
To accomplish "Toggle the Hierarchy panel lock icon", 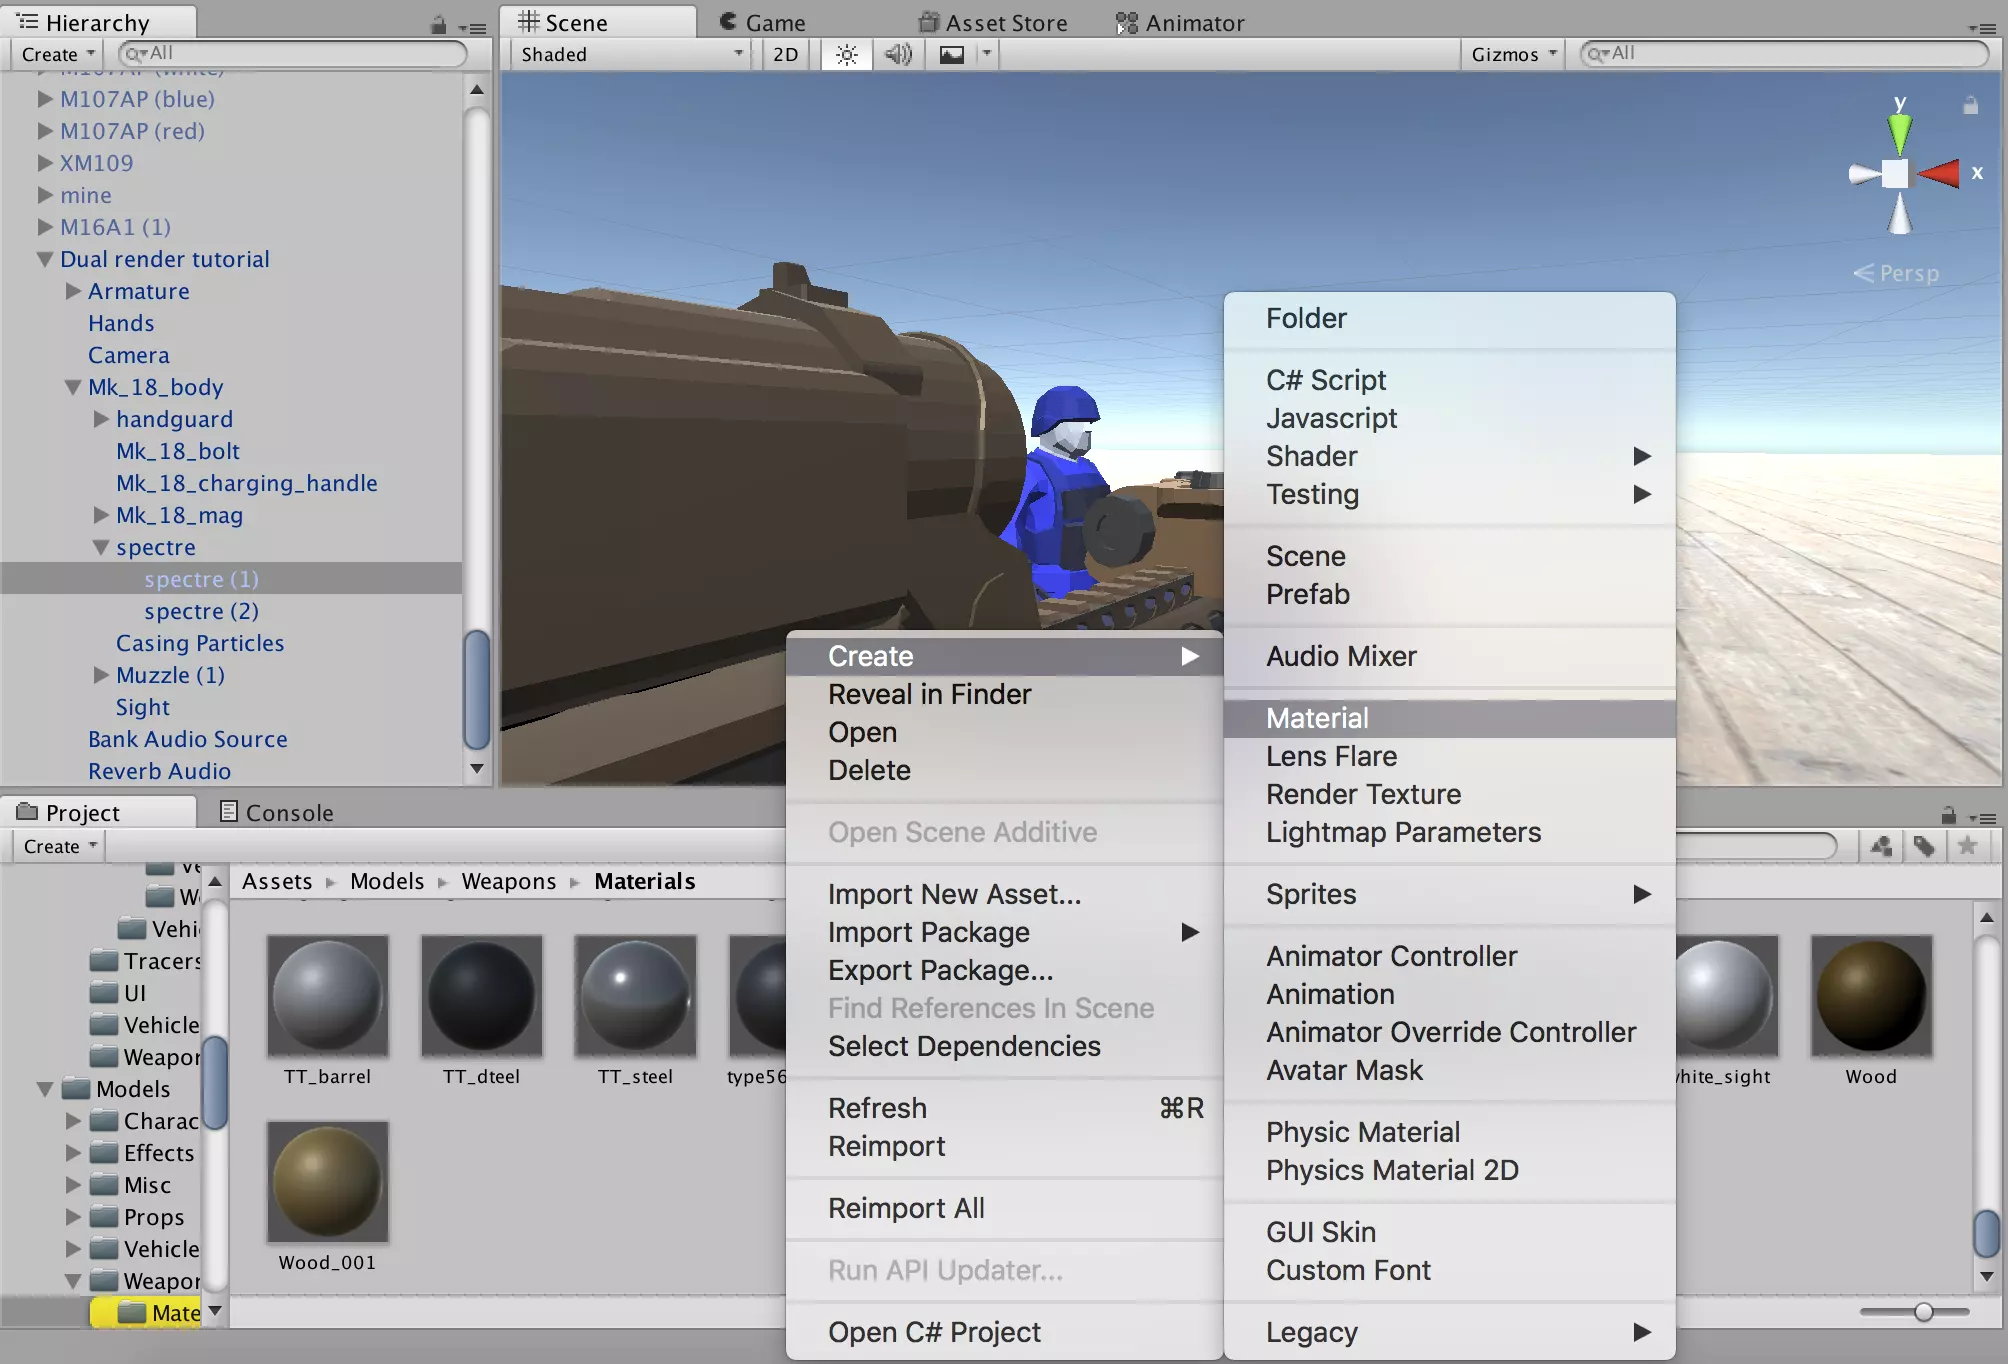I will click(438, 24).
